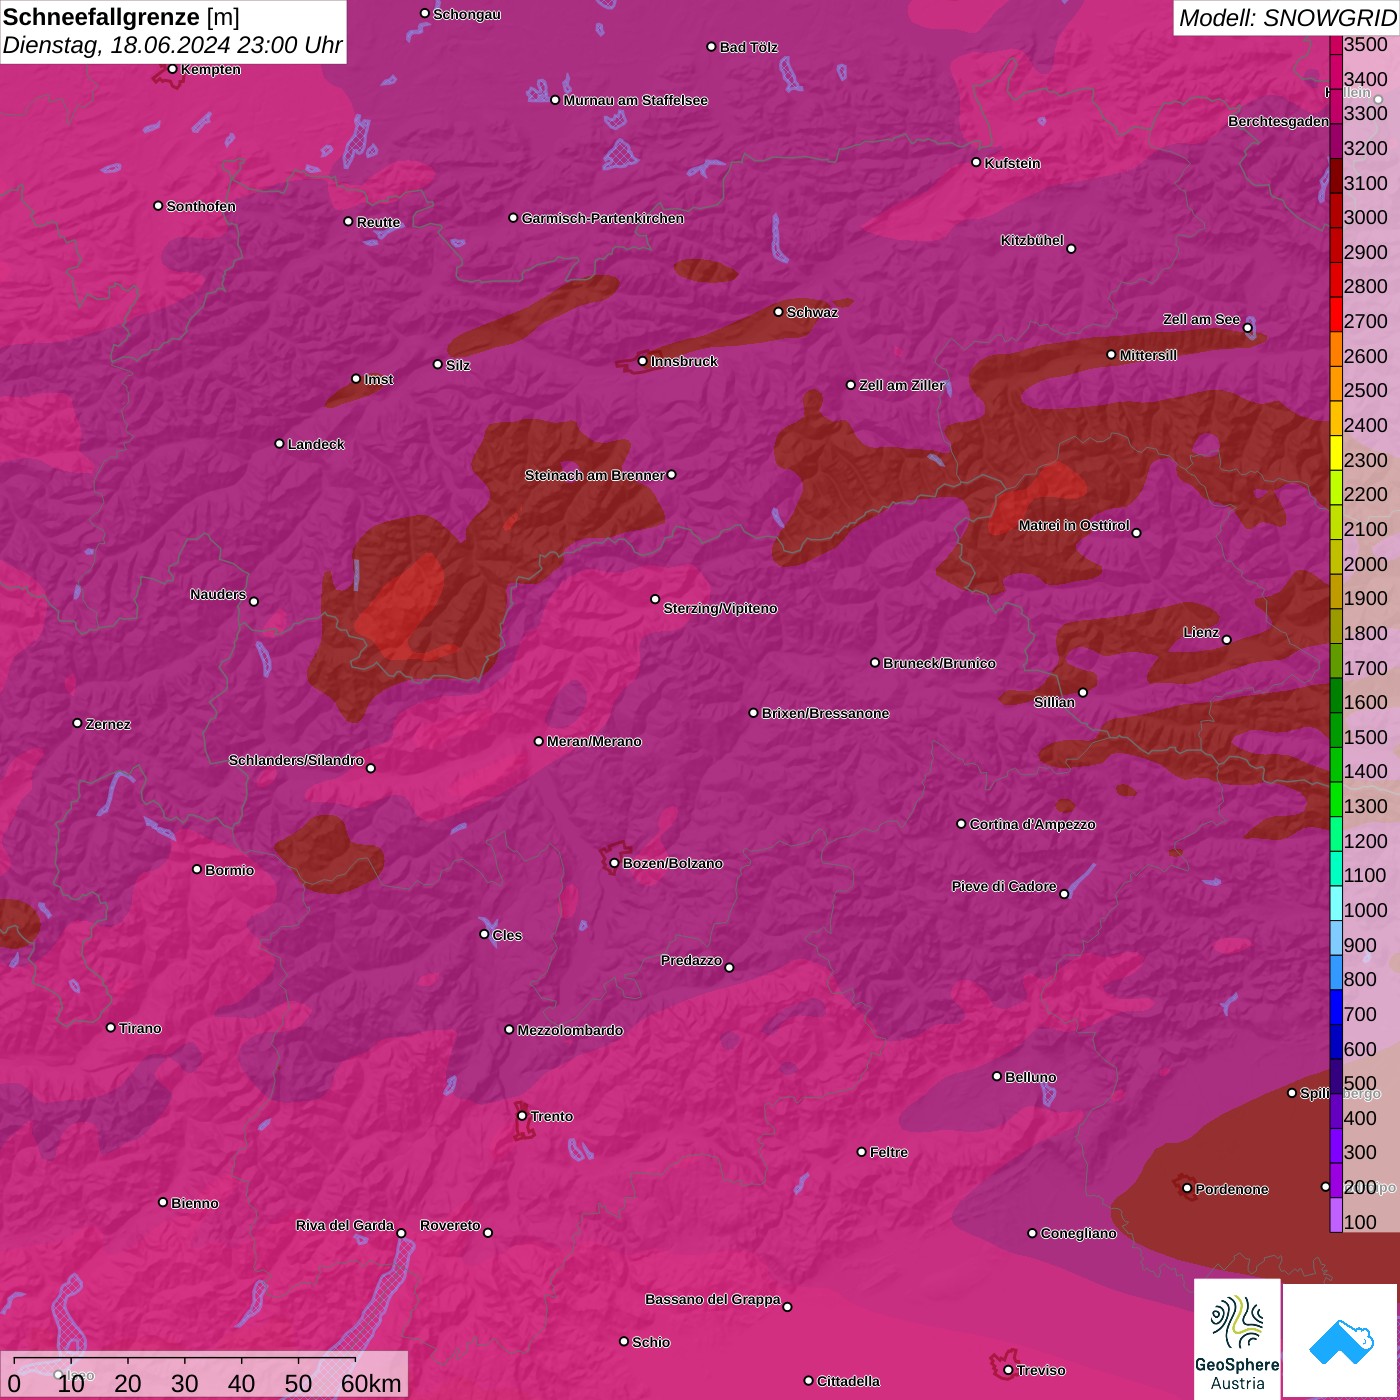Click the Reutte label
Viewport: 1400px width, 1400px height.
[379, 222]
